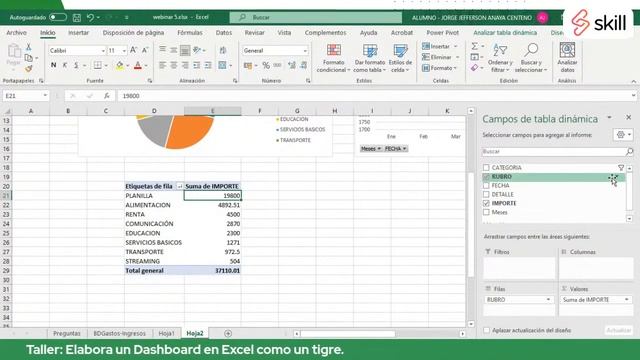Open the FECHA chart field button
The height and width of the screenshot is (360, 640).
(x=396, y=149)
